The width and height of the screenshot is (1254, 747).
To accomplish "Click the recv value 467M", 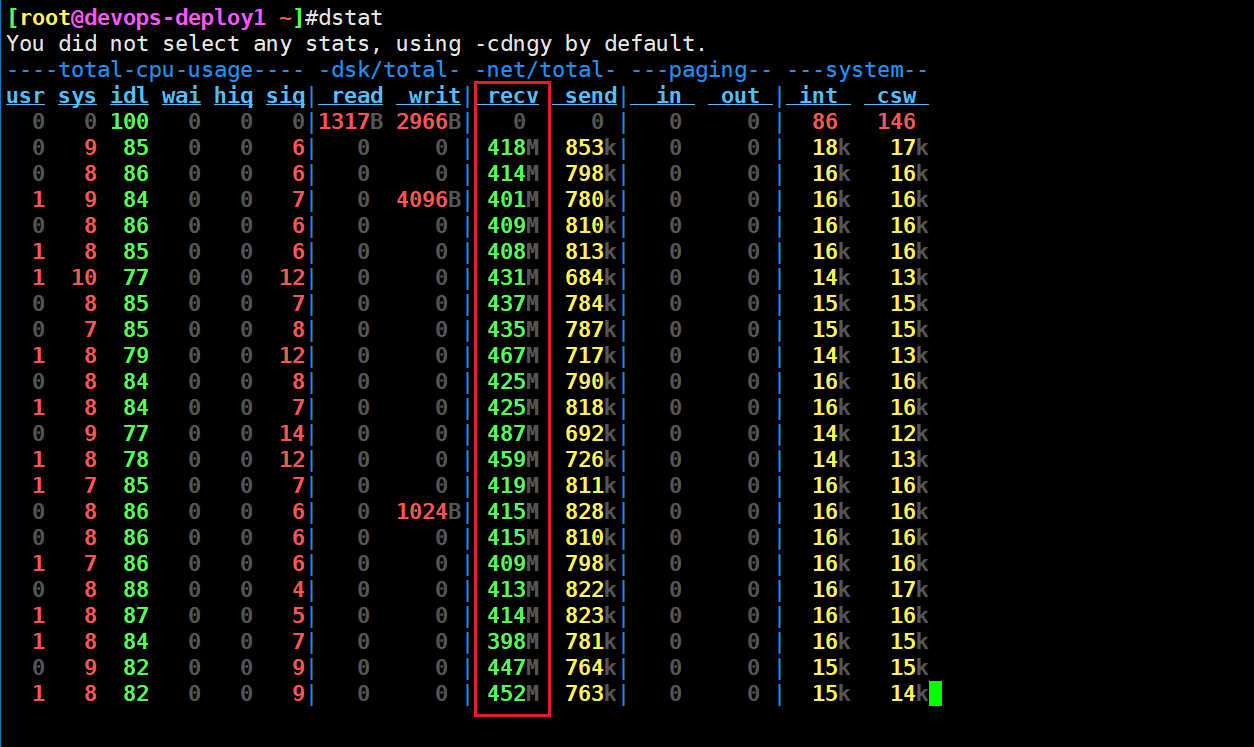I will tap(514, 356).
